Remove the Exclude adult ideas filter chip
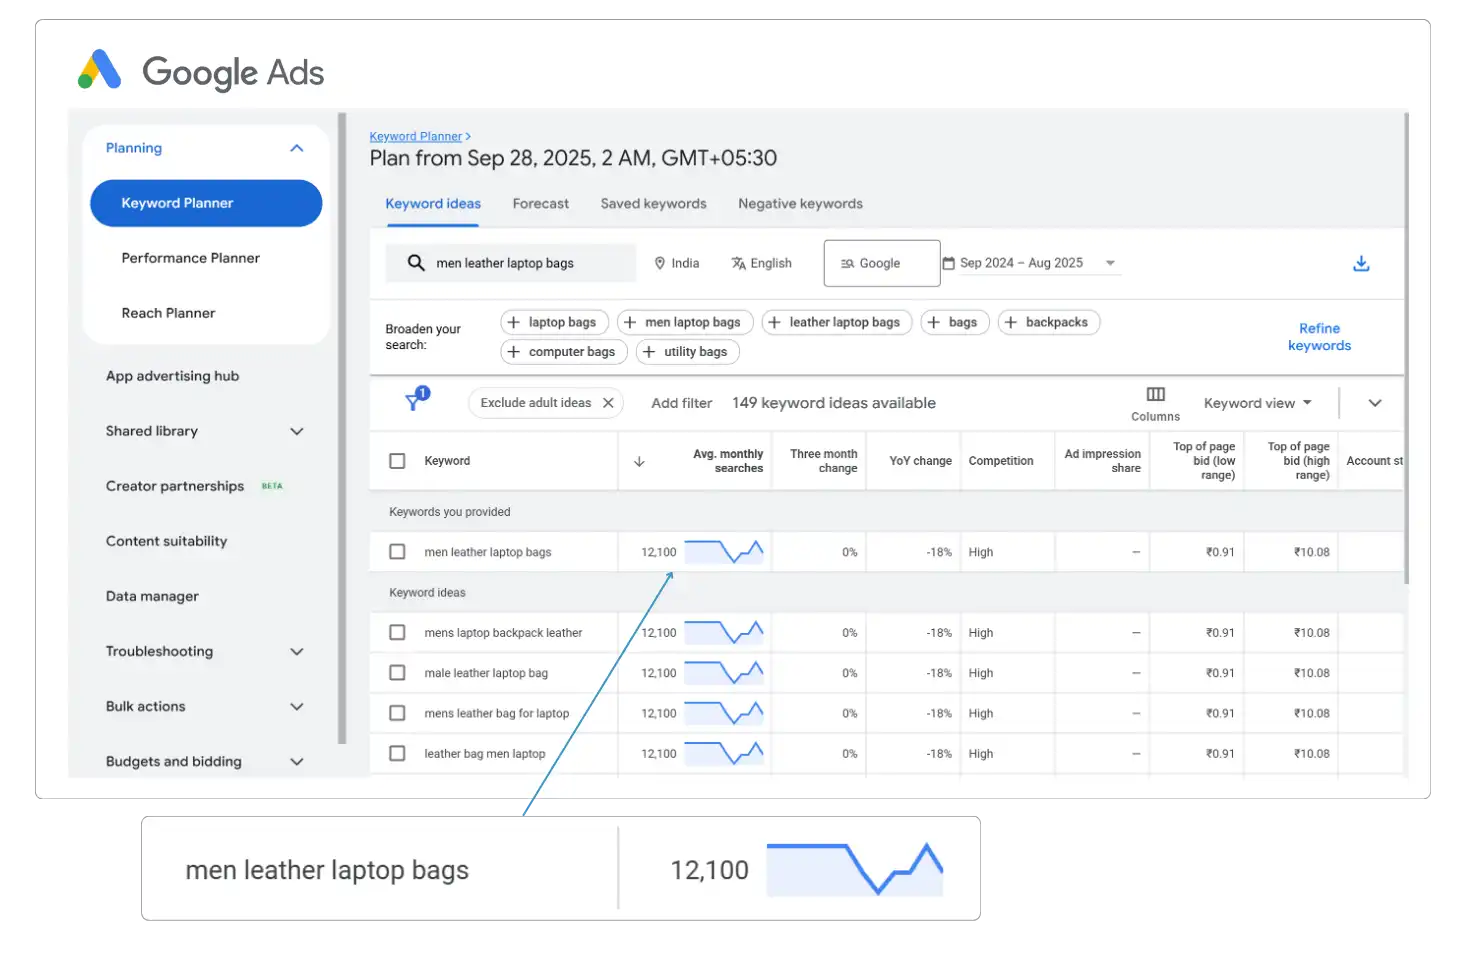Image resolution: width=1466 pixels, height=954 pixels. pyautogui.click(x=608, y=402)
